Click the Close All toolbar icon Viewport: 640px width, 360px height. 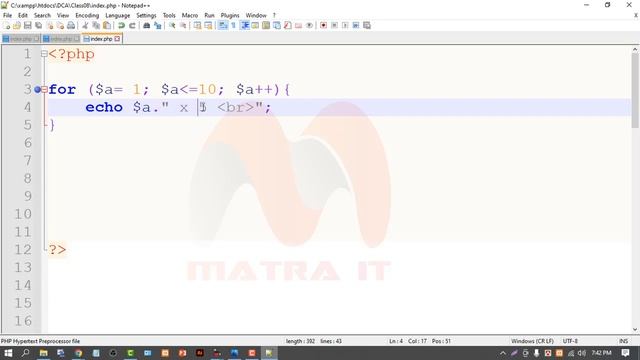click(60, 25)
